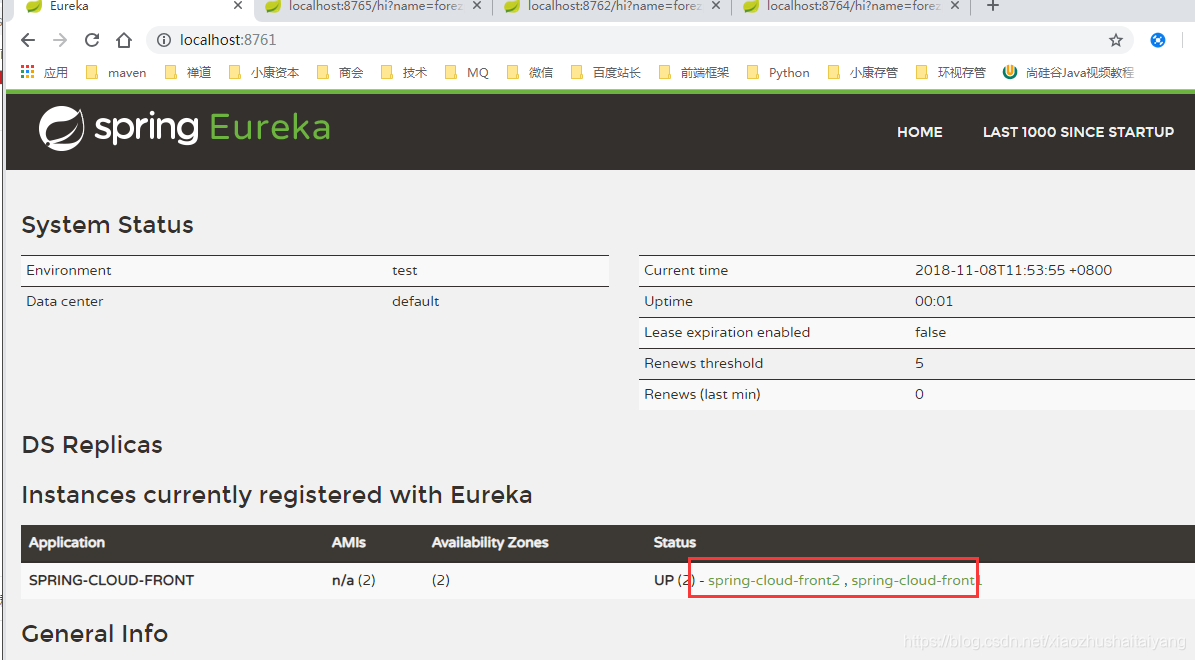Click the Spring Eureka logo
The height and width of the screenshot is (660, 1195).
pos(184,127)
